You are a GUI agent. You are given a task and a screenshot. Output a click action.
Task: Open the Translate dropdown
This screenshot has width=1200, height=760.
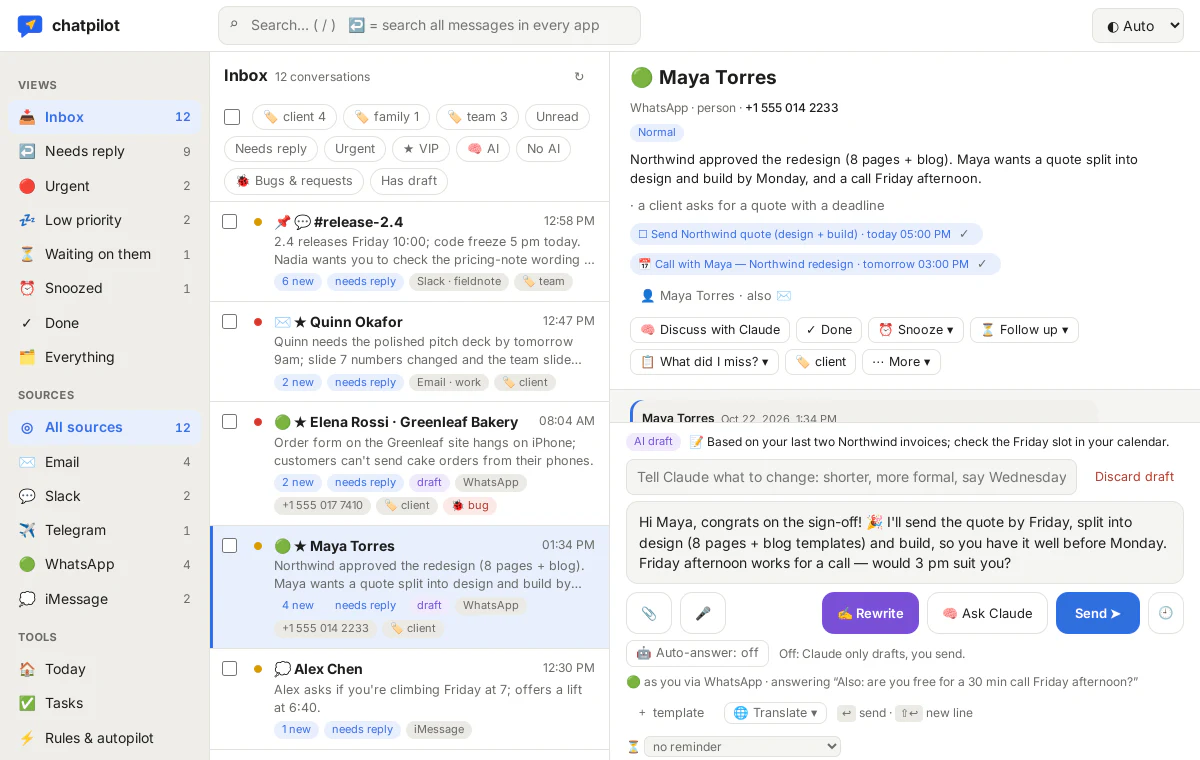(774, 713)
